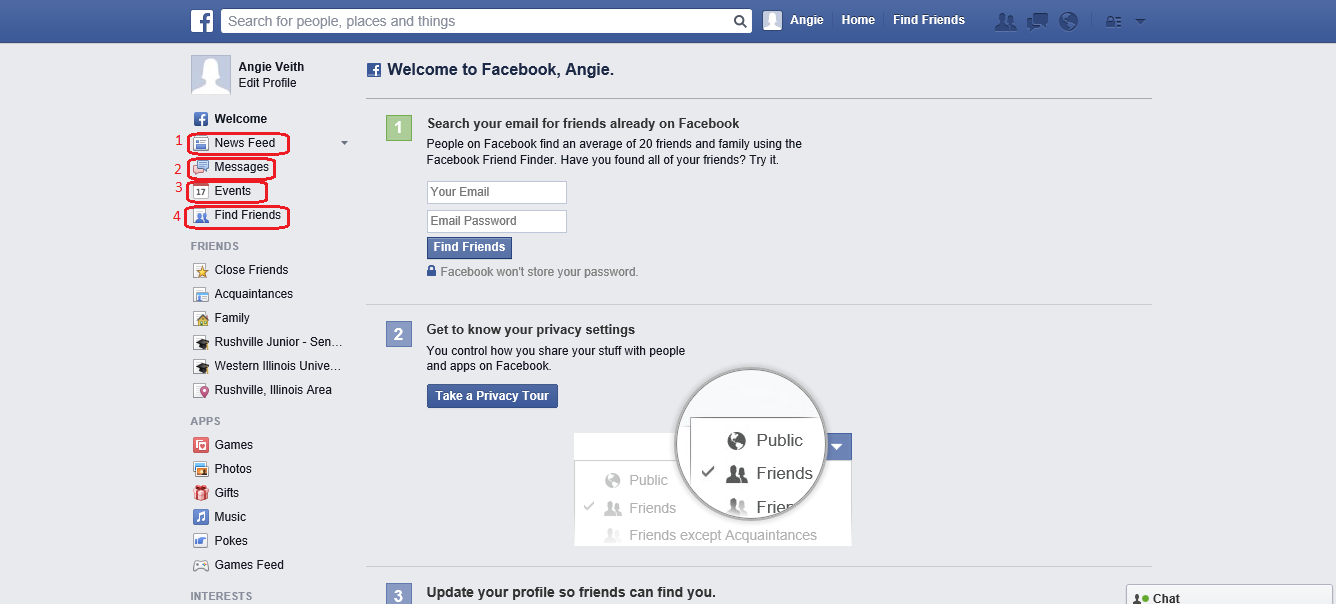1336x604 pixels.
Task: Click the Welcome sidebar icon
Action: click(x=201, y=119)
